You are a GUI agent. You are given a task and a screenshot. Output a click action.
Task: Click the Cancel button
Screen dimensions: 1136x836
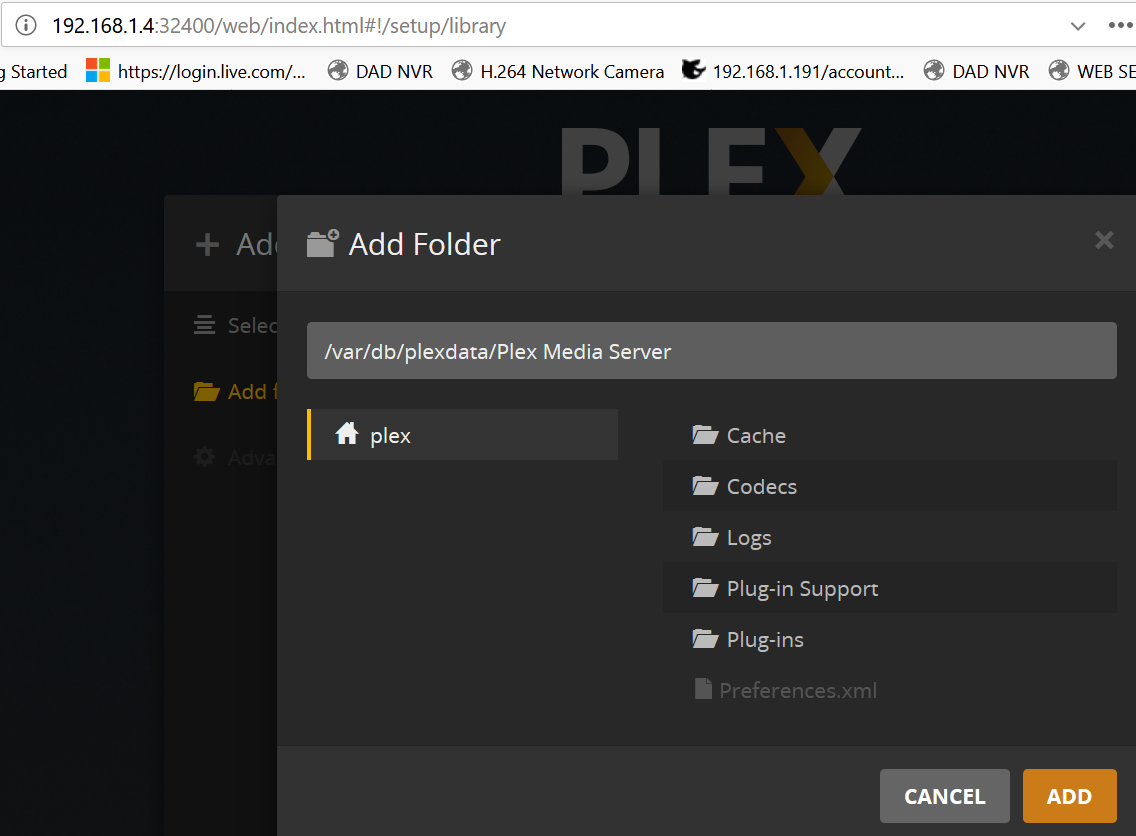(945, 796)
